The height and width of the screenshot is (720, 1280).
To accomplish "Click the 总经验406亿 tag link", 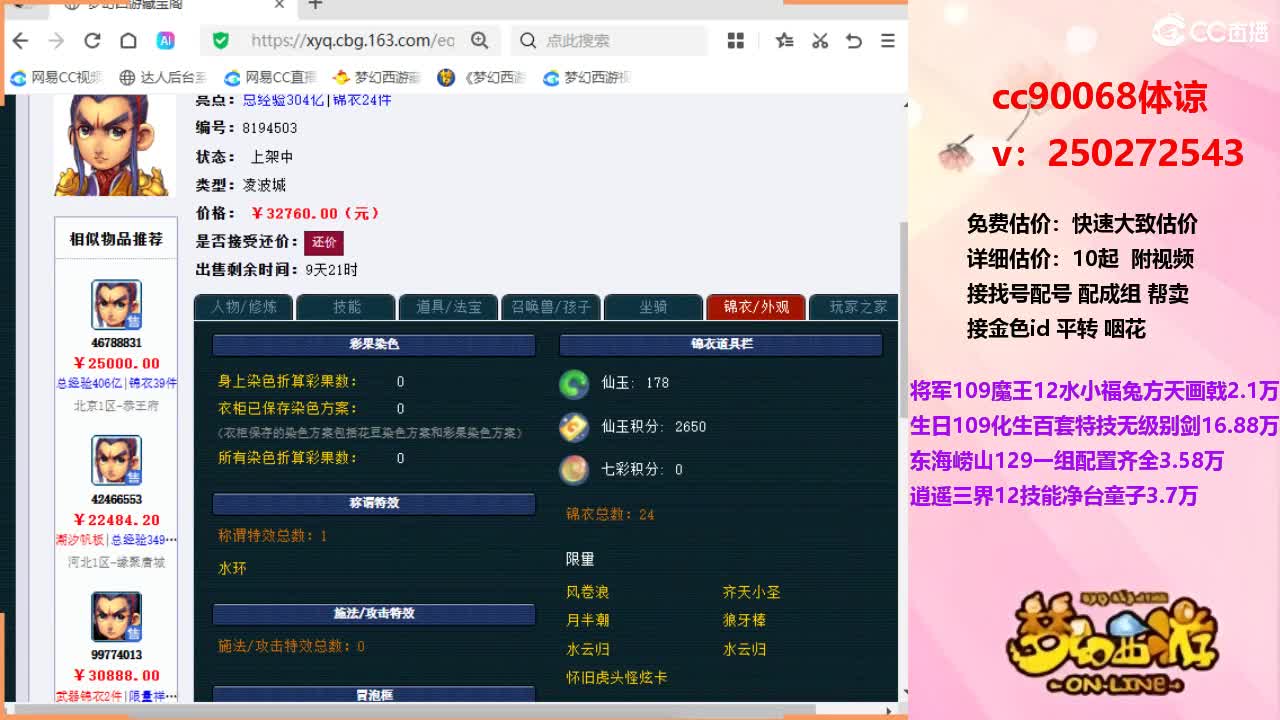I will tap(88, 383).
